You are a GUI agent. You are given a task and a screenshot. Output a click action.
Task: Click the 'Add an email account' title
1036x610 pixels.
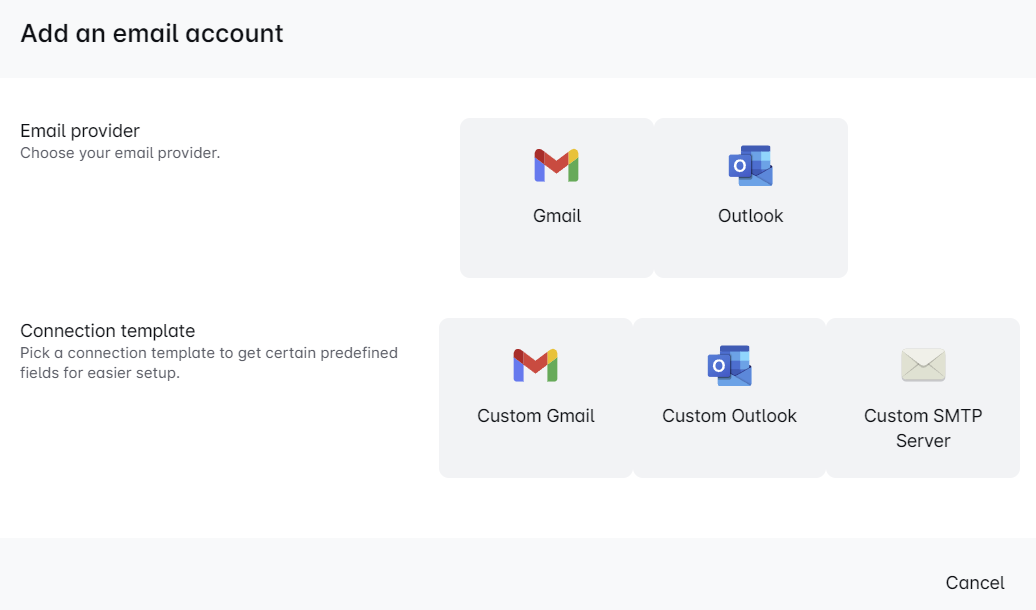pyautogui.click(x=152, y=33)
